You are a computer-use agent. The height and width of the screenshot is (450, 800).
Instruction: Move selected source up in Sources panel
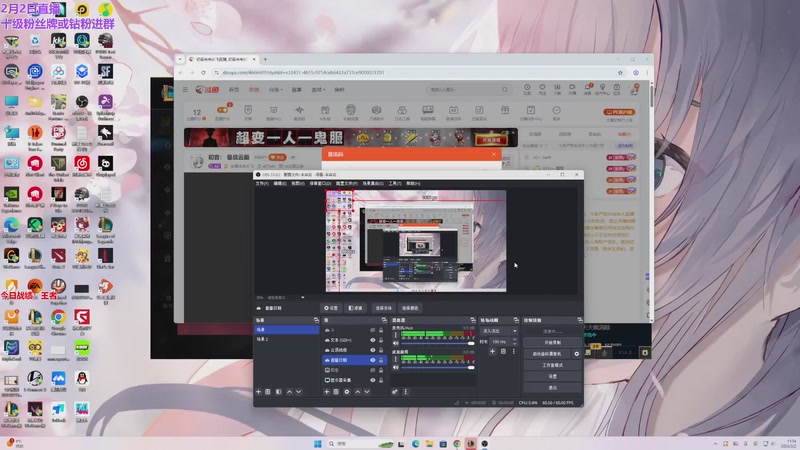pyautogui.click(x=358, y=392)
